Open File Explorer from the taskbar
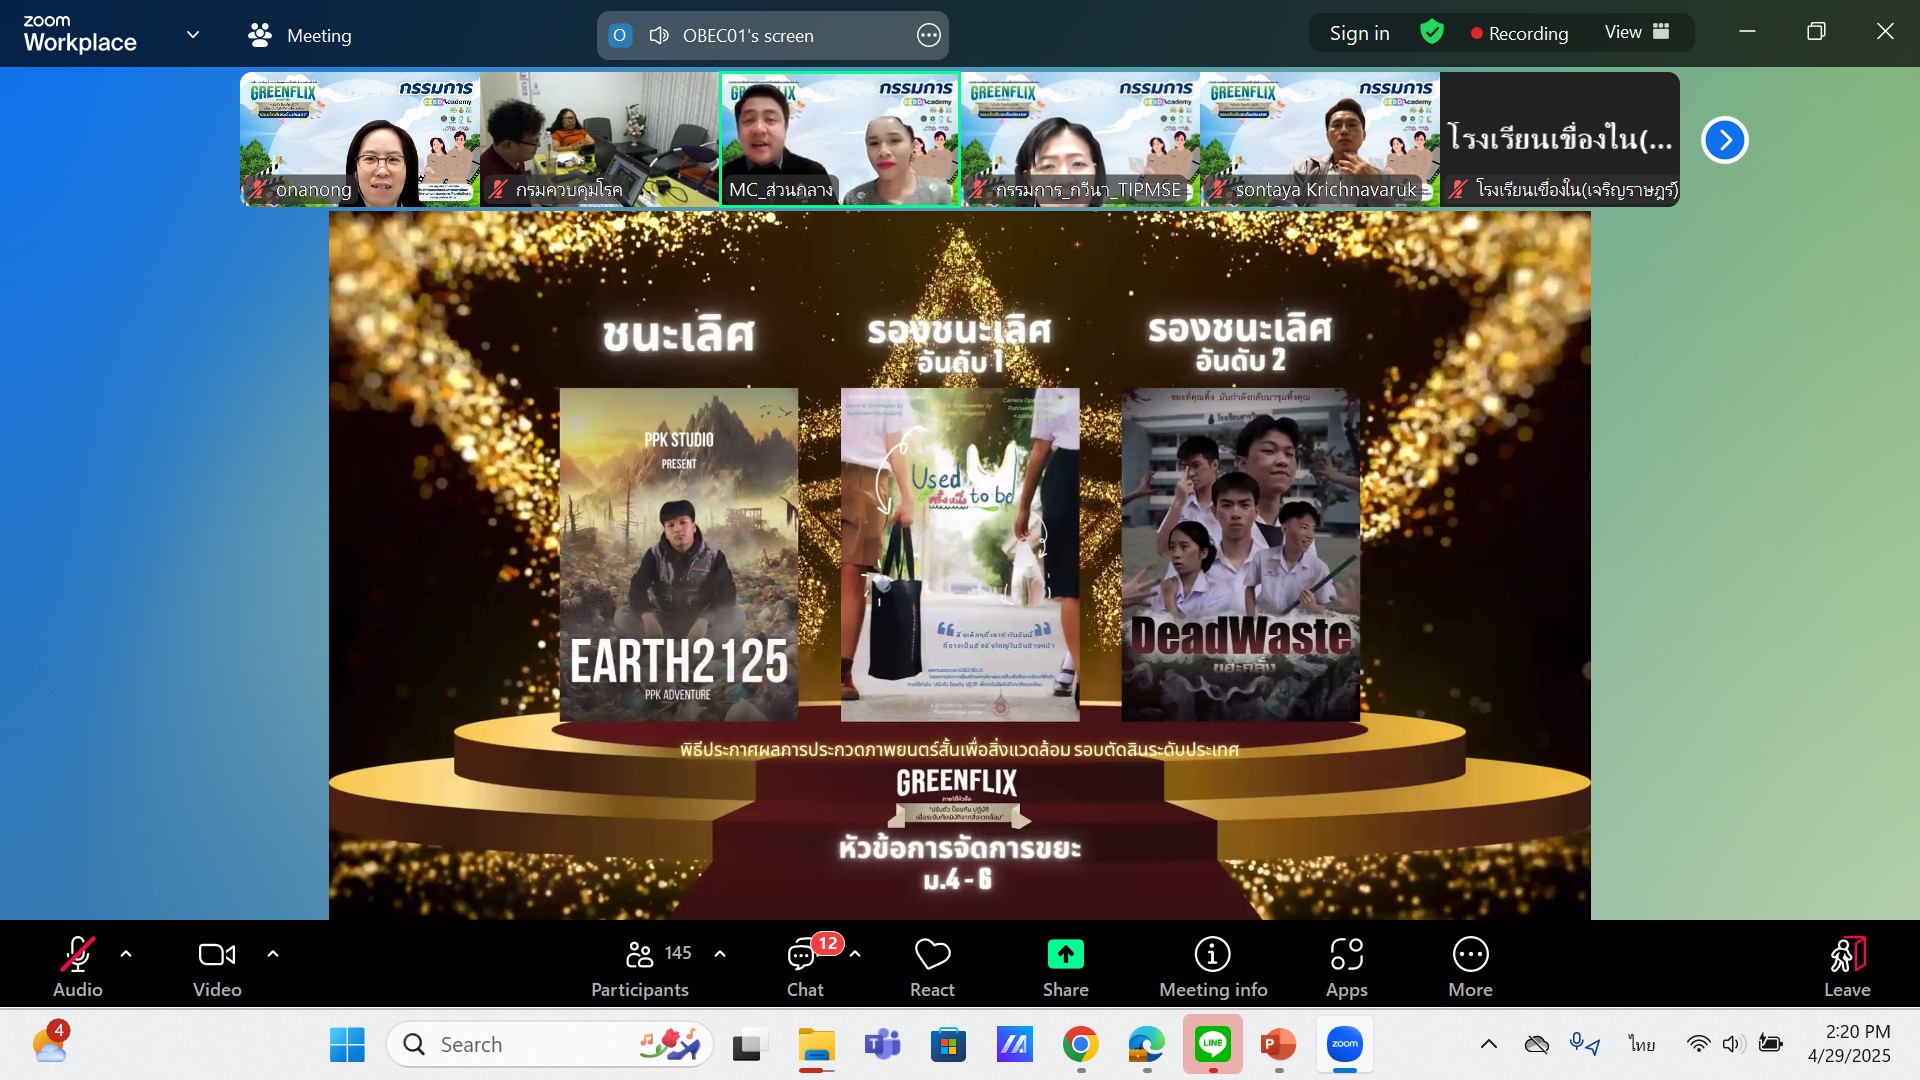 (816, 1045)
